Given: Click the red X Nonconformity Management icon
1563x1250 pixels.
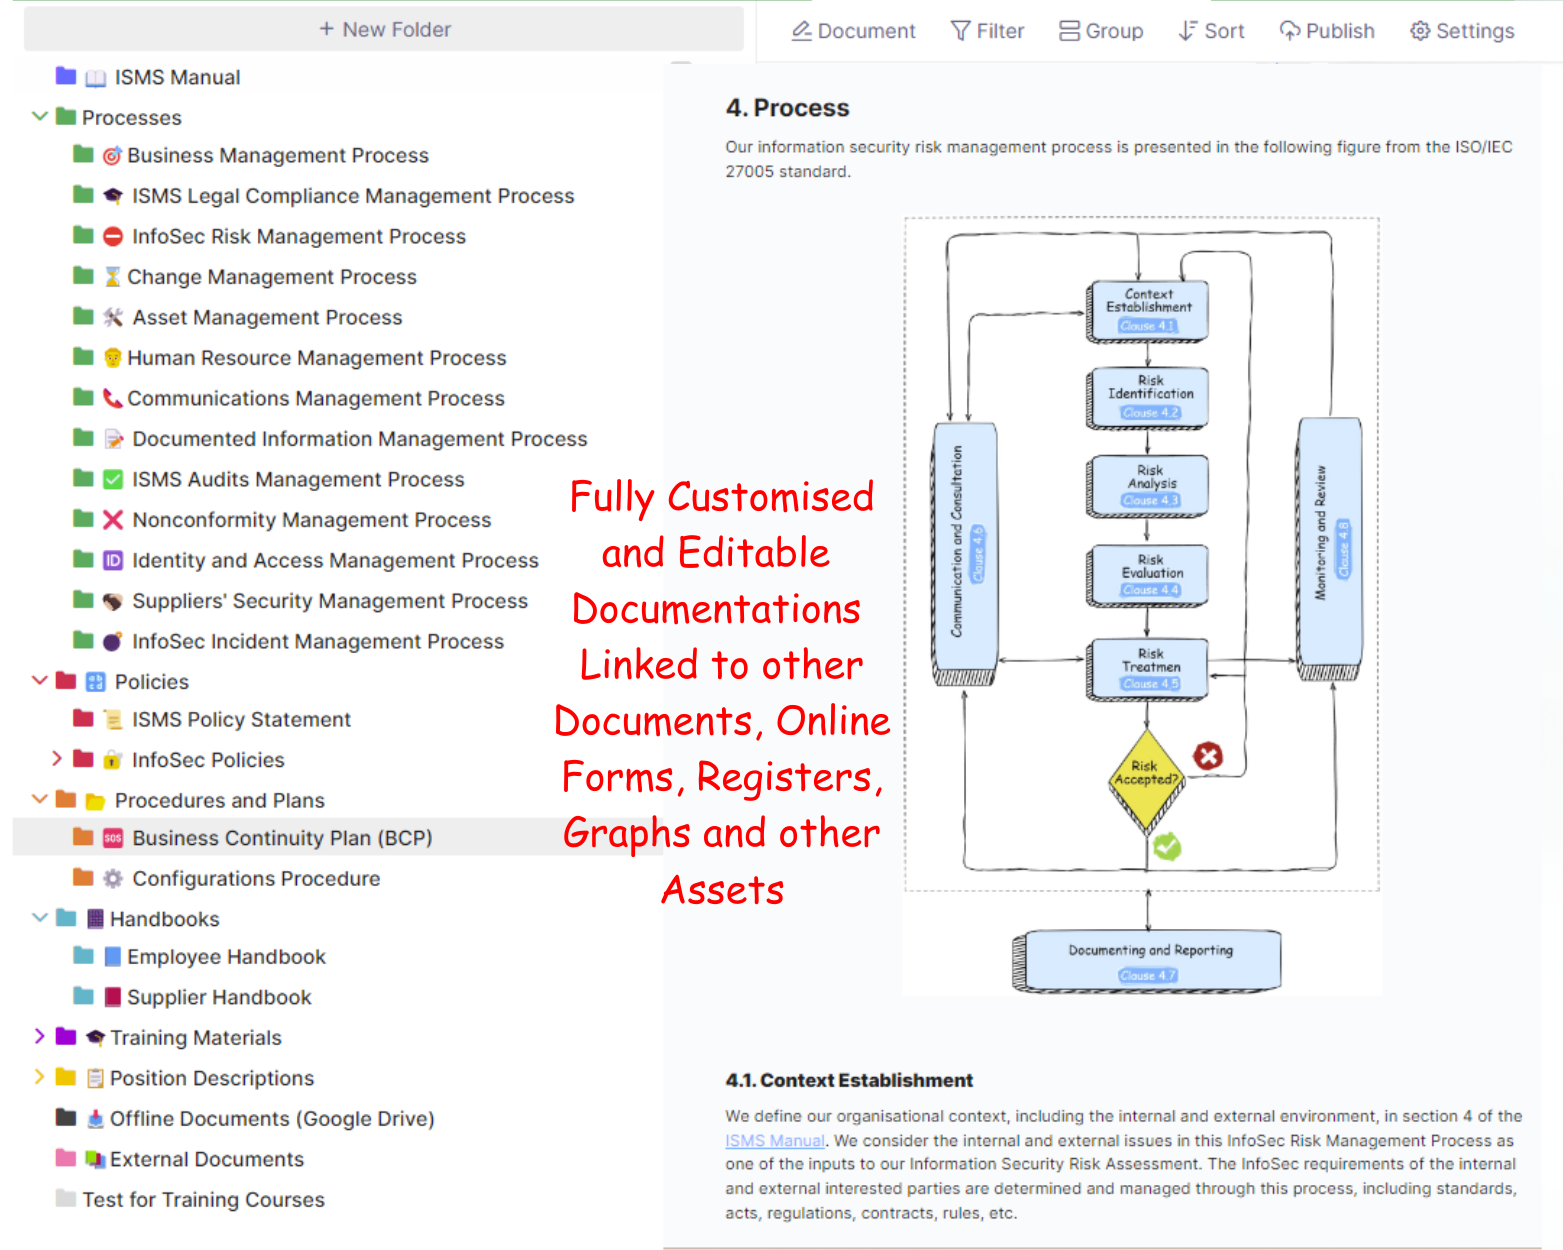Looking at the screenshot, I should coord(113,520).
